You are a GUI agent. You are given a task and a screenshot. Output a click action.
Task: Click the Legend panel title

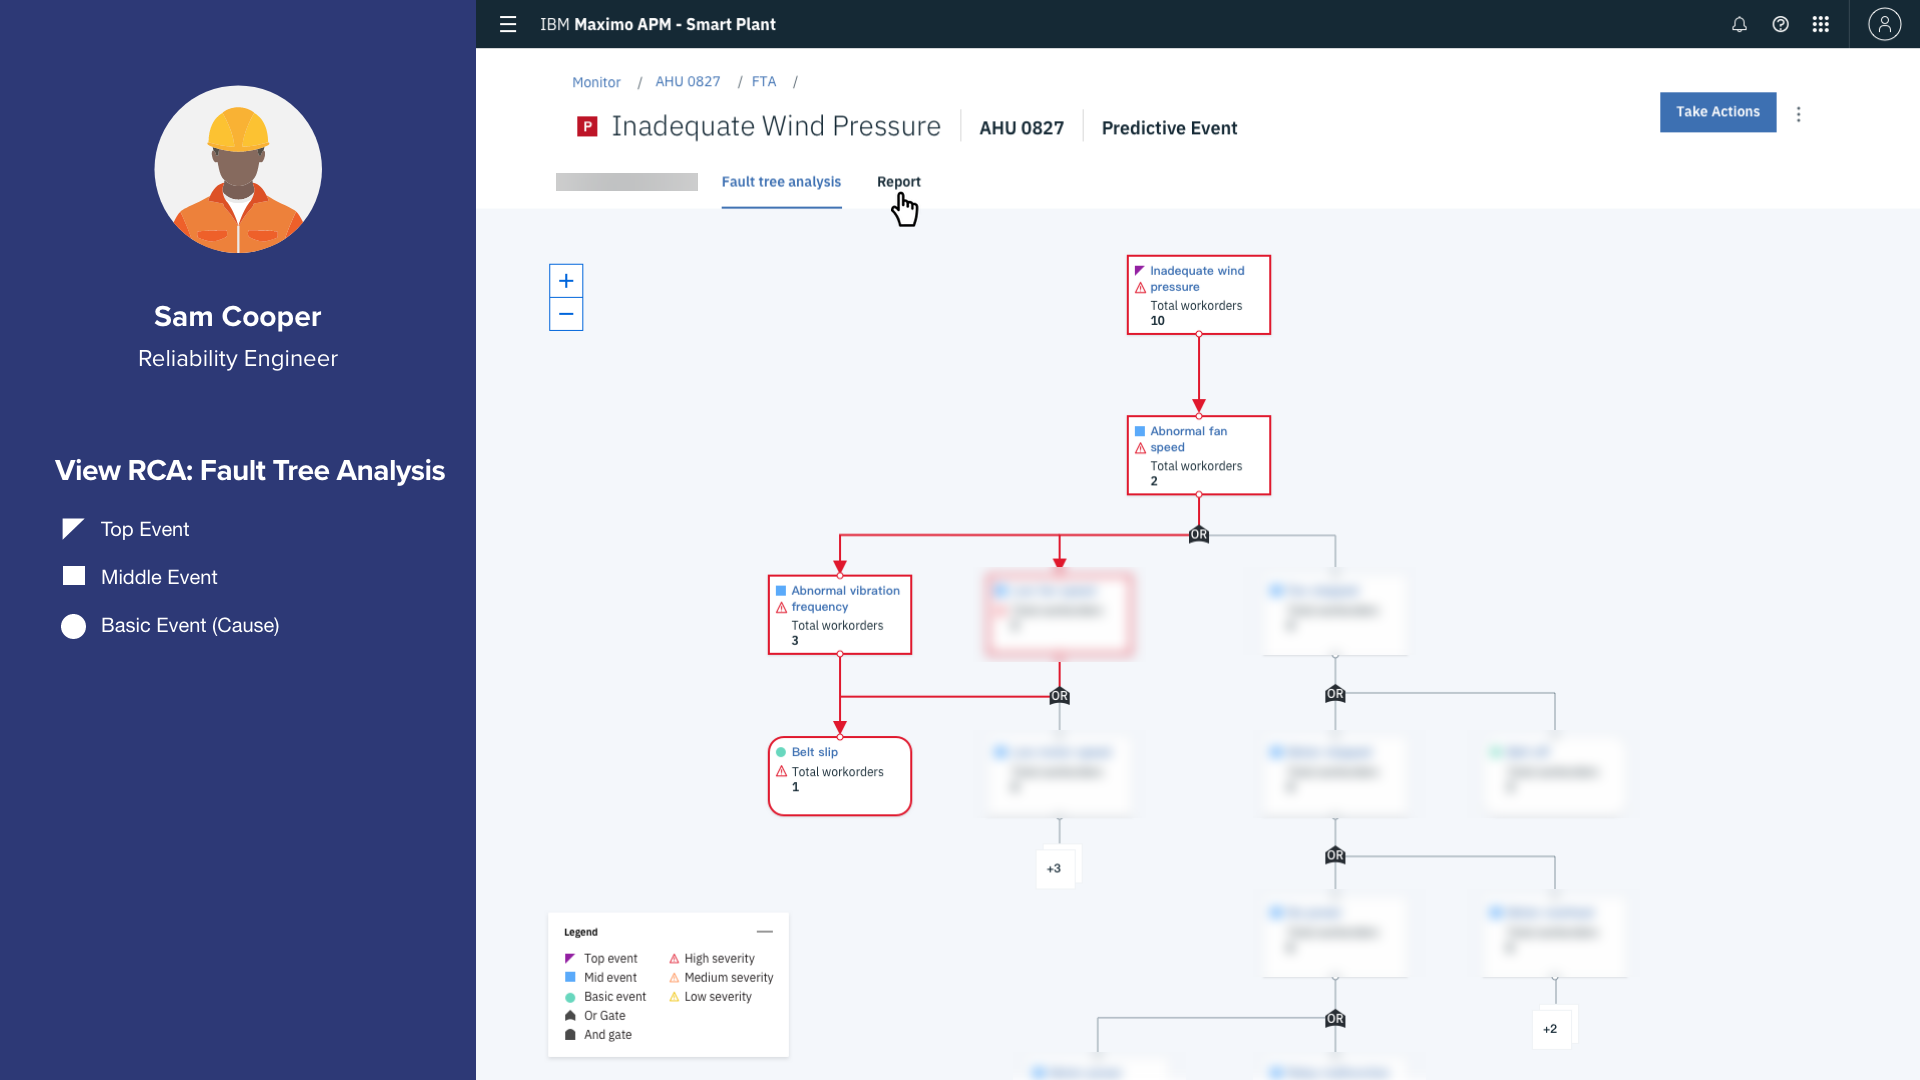coord(581,932)
